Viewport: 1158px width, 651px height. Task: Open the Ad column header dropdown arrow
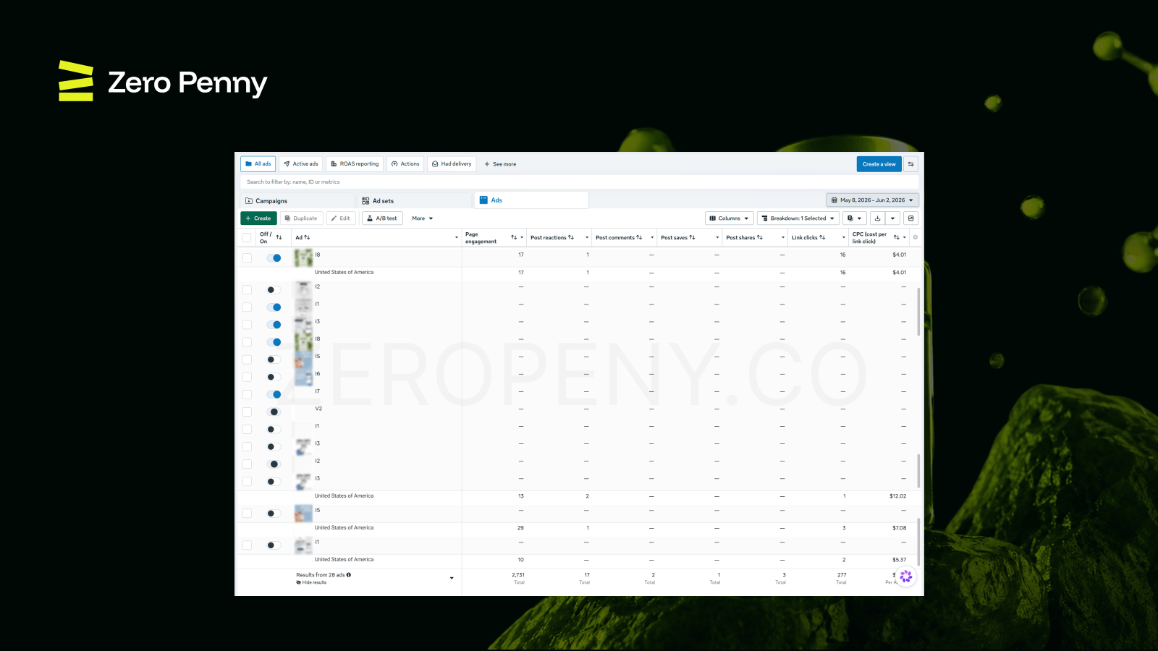point(456,238)
